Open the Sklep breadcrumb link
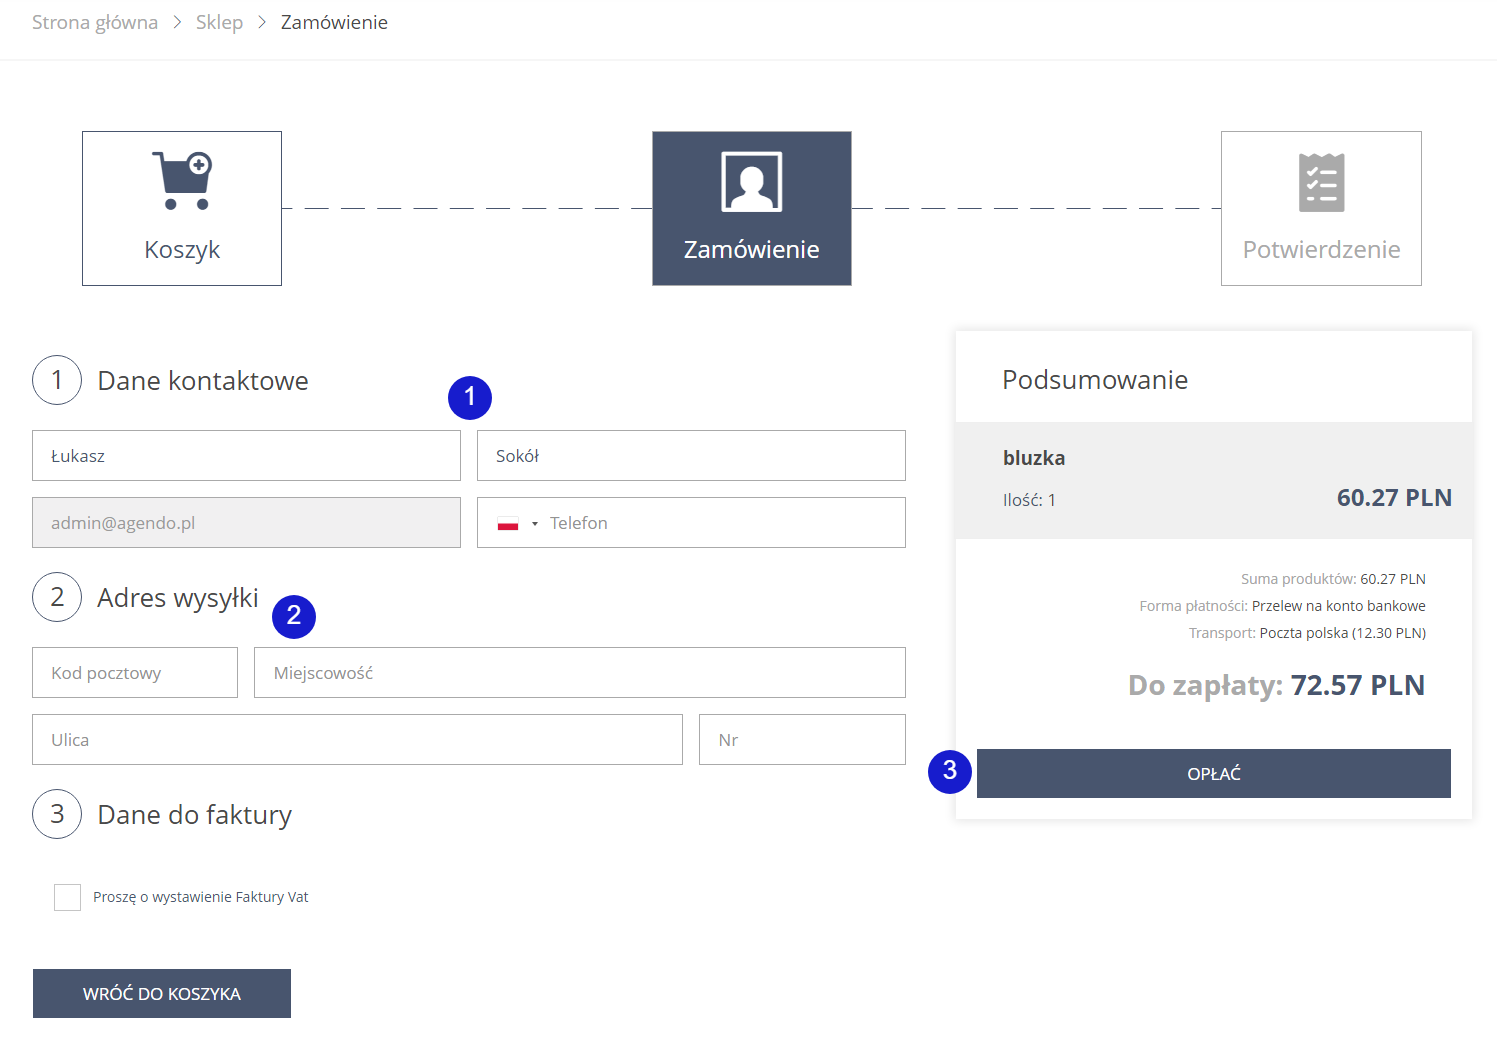Viewport: 1497px width, 1037px height. [x=219, y=22]
